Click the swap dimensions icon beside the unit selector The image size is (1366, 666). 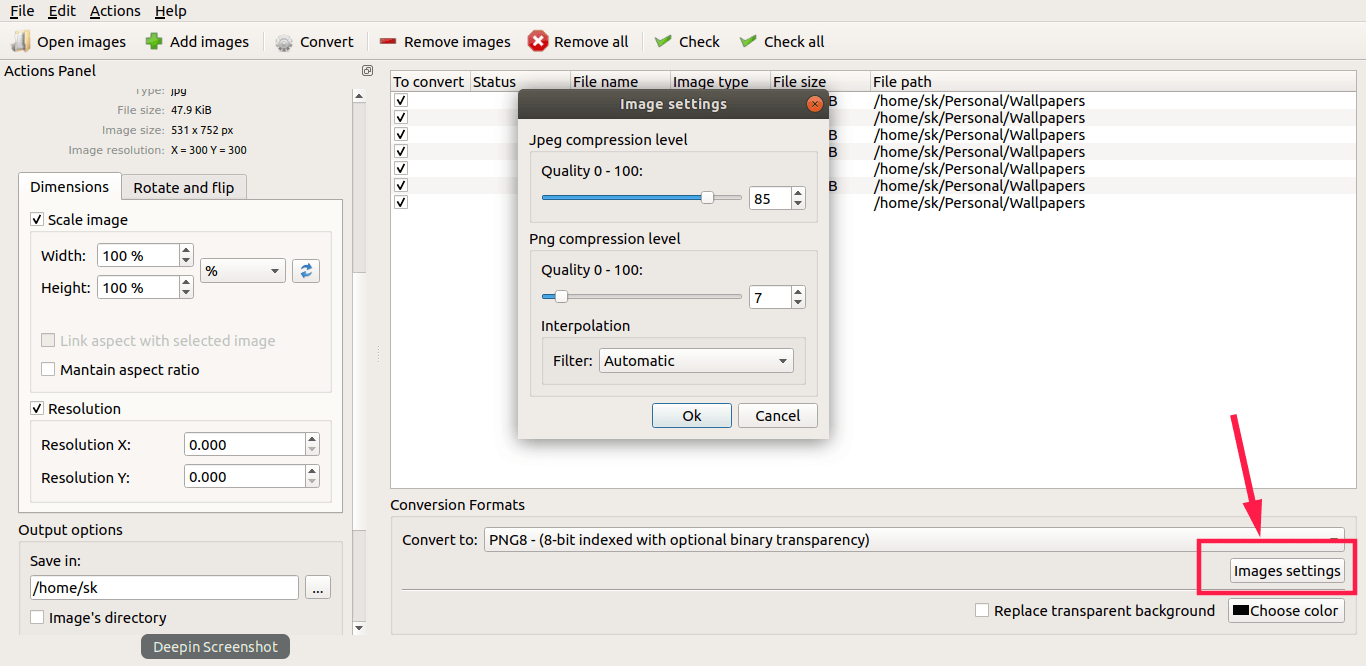(305, 270)
